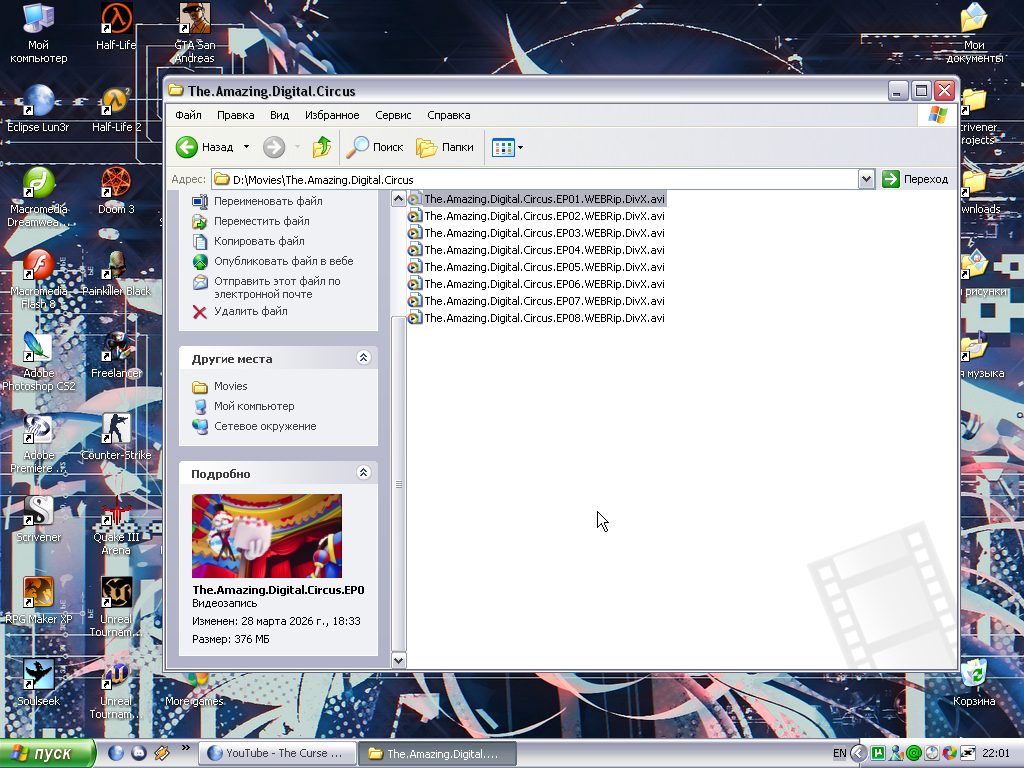
Task: Click Опубликовать файл в вебе link
Action: click(x=283, y=261)
